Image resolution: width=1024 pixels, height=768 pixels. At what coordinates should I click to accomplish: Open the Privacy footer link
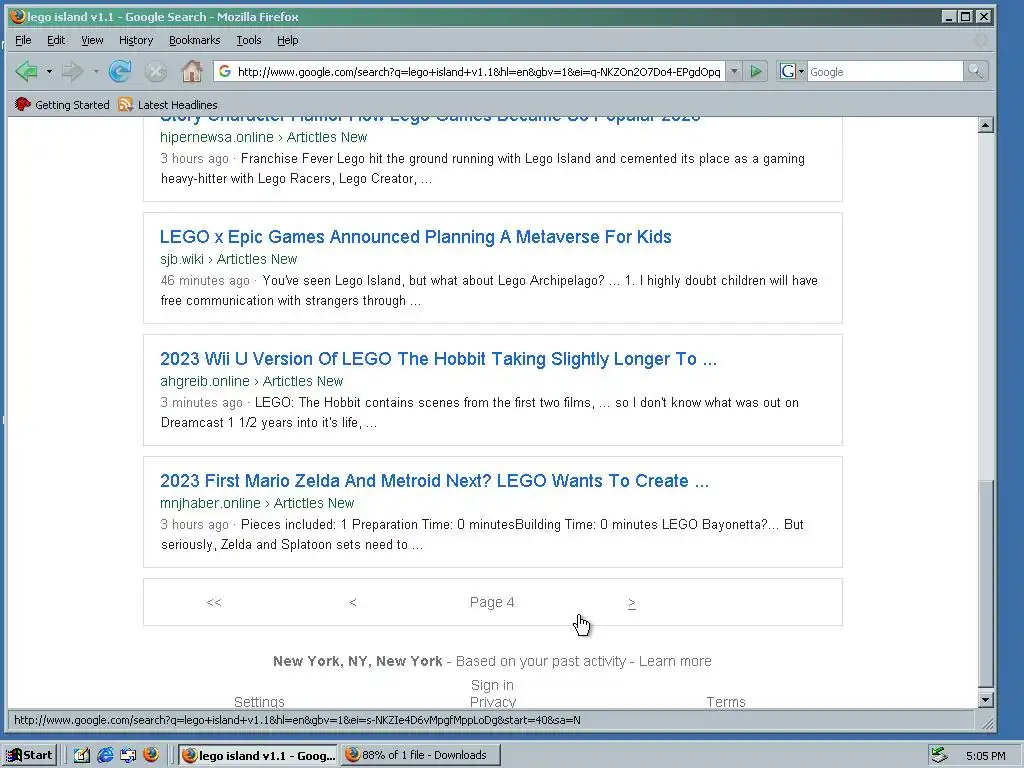click(492, 701)
